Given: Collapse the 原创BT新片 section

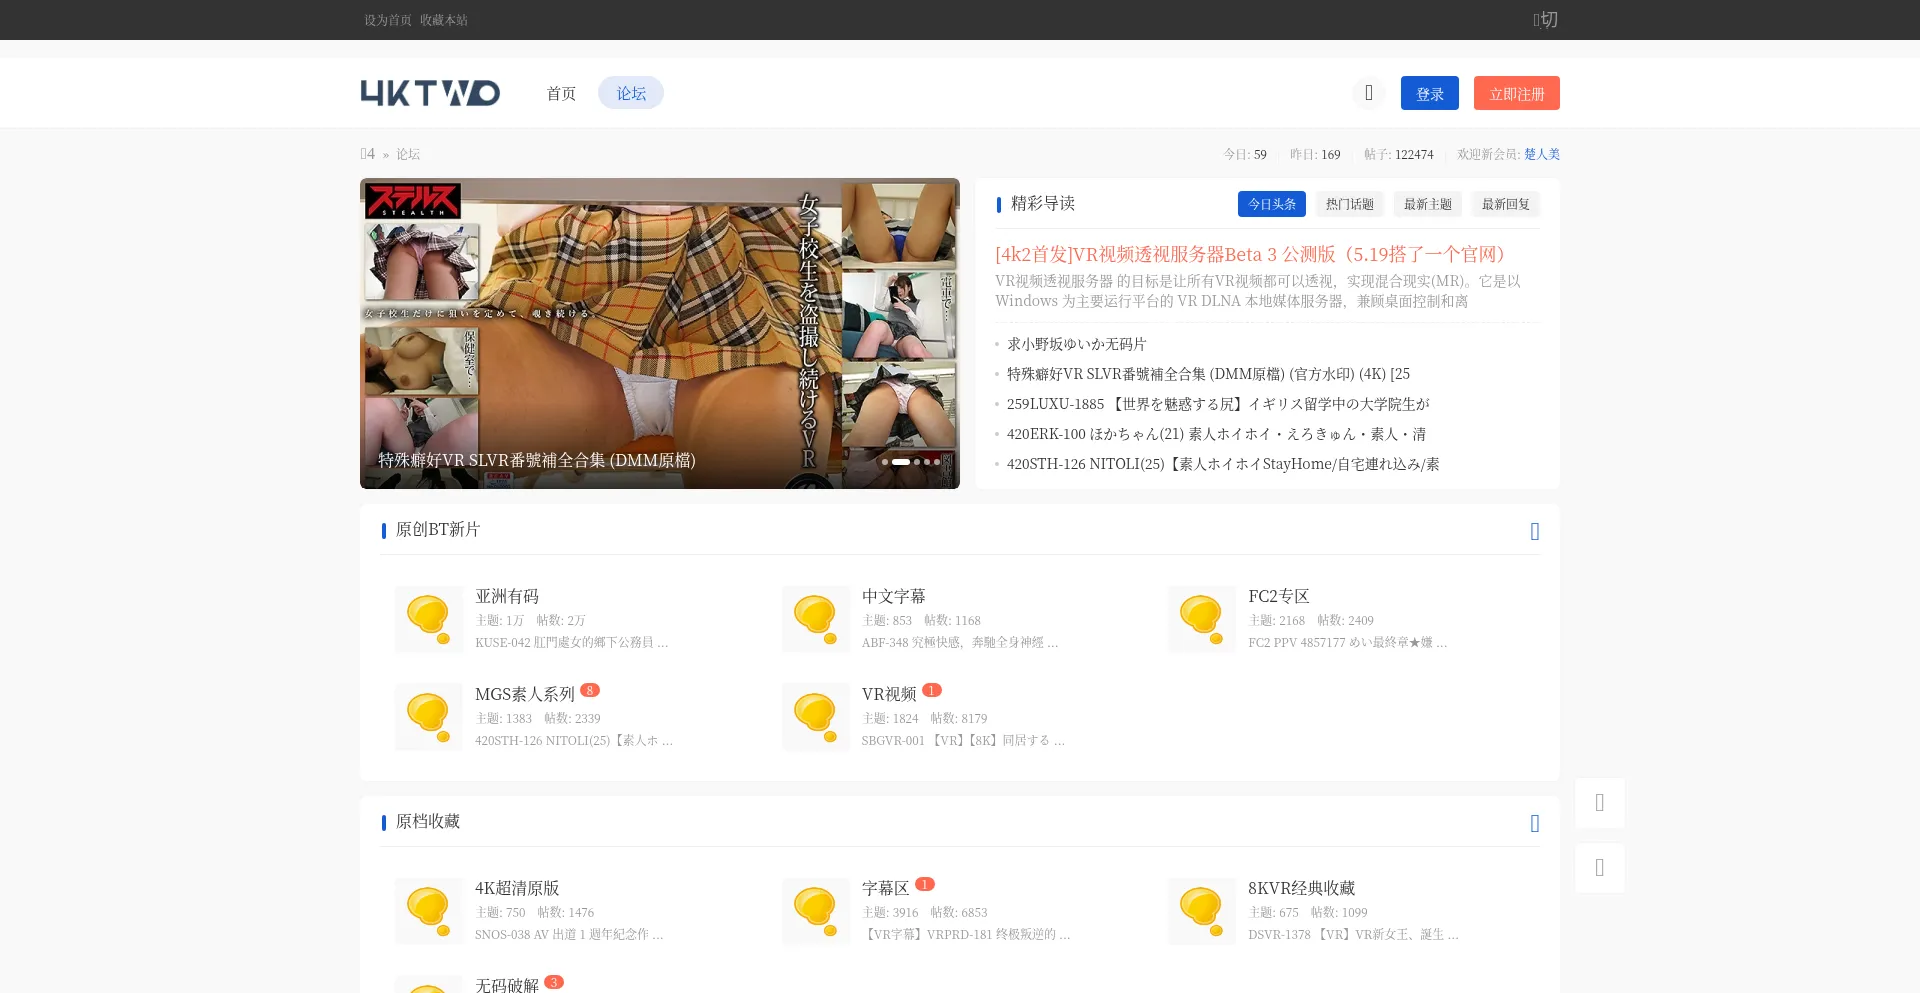Looking at the screenshot, I should (1534, 531).
